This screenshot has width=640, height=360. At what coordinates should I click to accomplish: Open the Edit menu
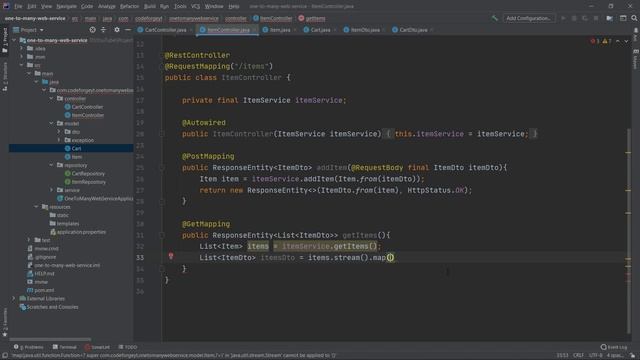(x=31, y=7)
